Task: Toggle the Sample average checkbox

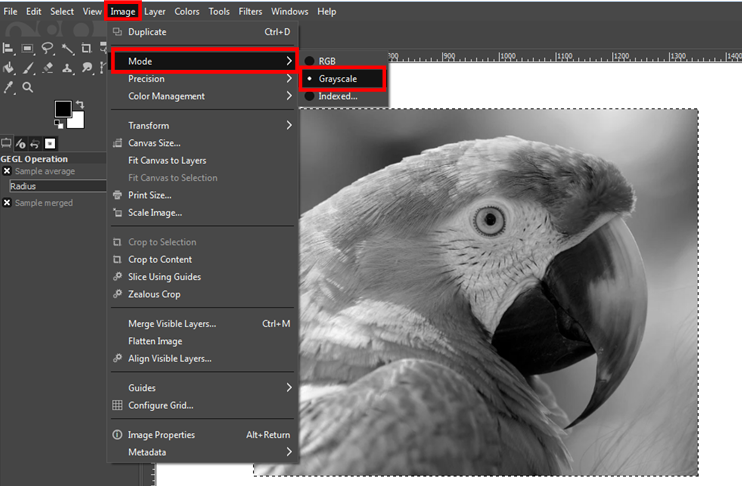Action: (x=7, y=171)
